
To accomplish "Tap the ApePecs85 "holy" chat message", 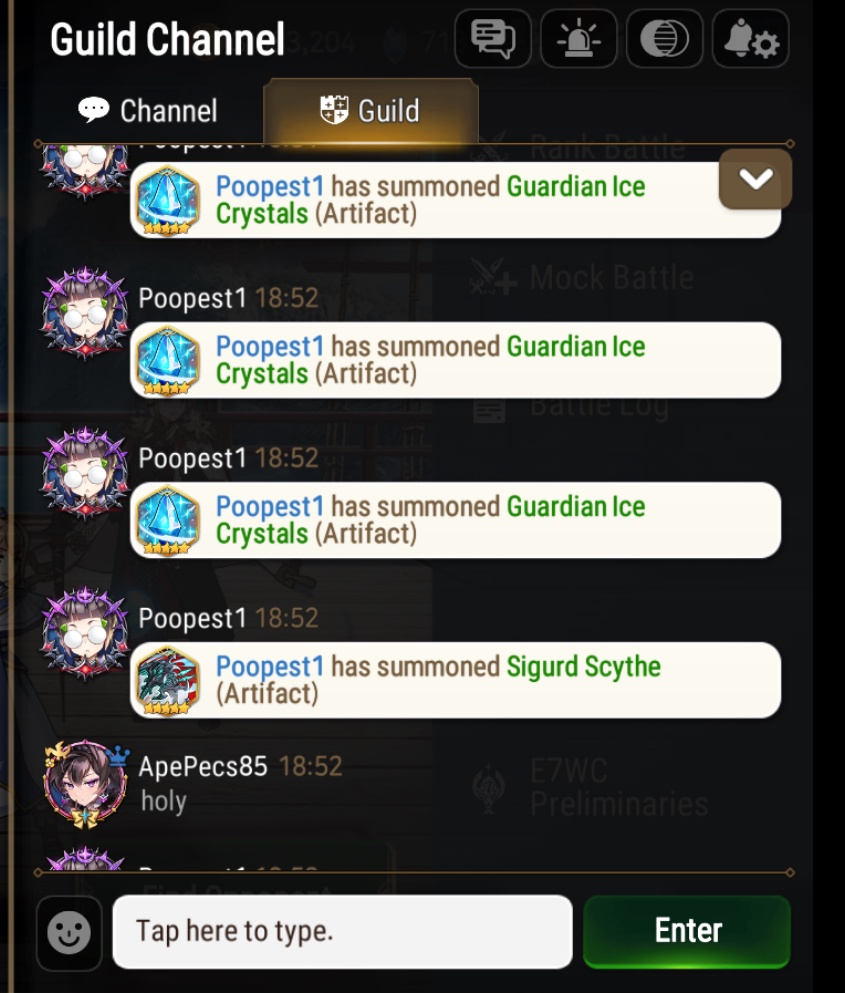I will [x=163, y=801].
